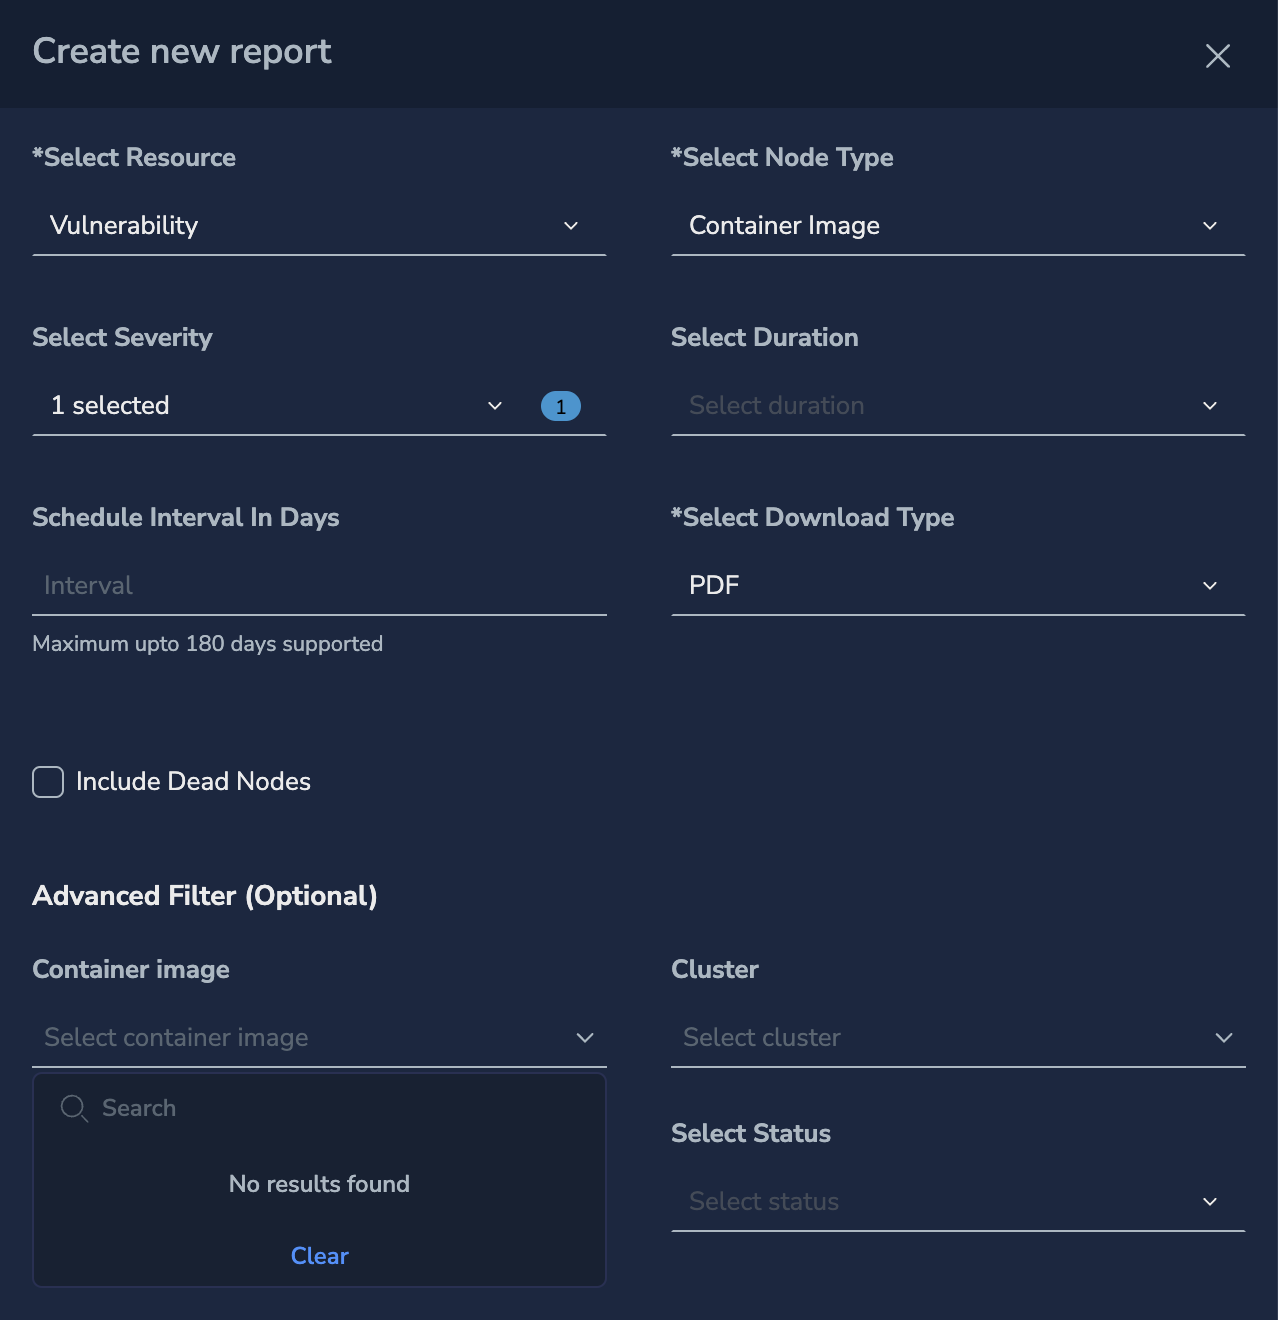Click the chevron on the Container Image selector
This screenshot has width=1278, height=1320.
1210,226
